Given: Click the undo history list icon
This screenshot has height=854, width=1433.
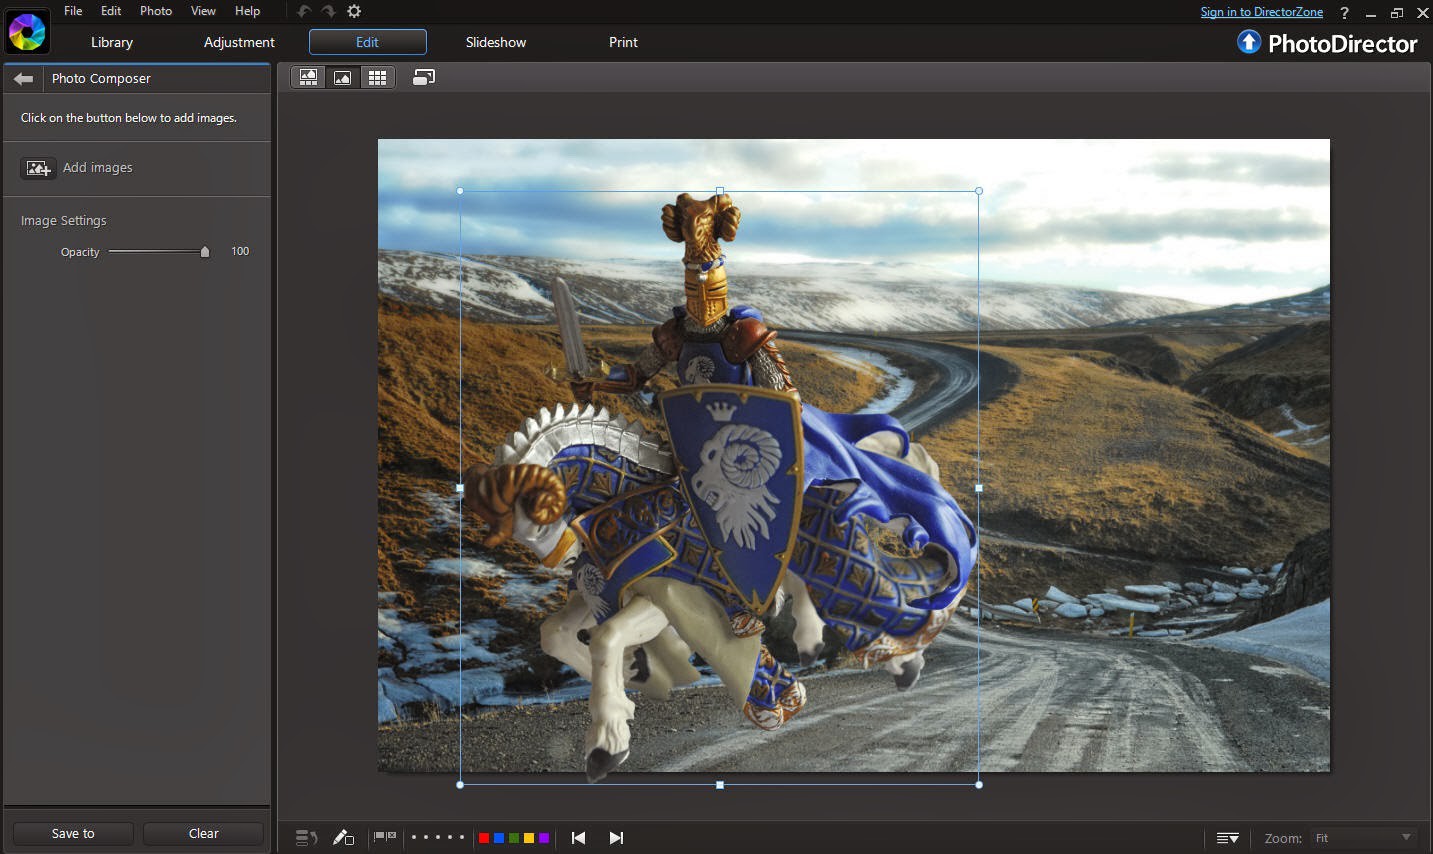Looking at the screenshot, I should tap(307, 838).
